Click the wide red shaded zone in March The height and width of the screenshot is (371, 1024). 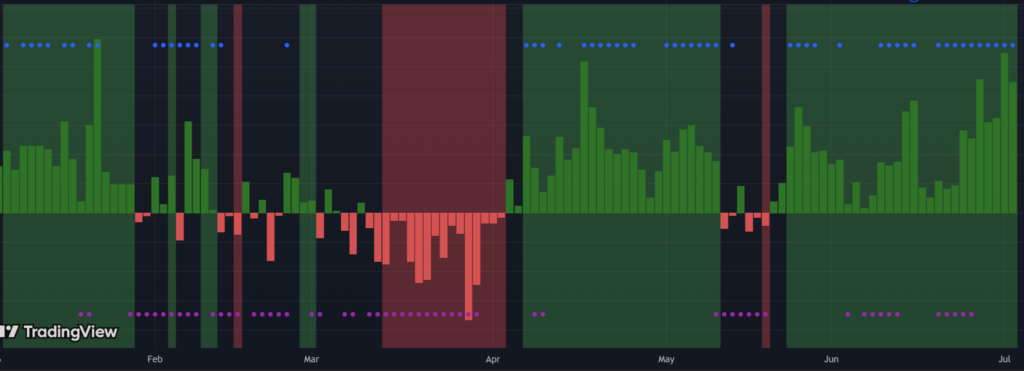coord(444,176)
